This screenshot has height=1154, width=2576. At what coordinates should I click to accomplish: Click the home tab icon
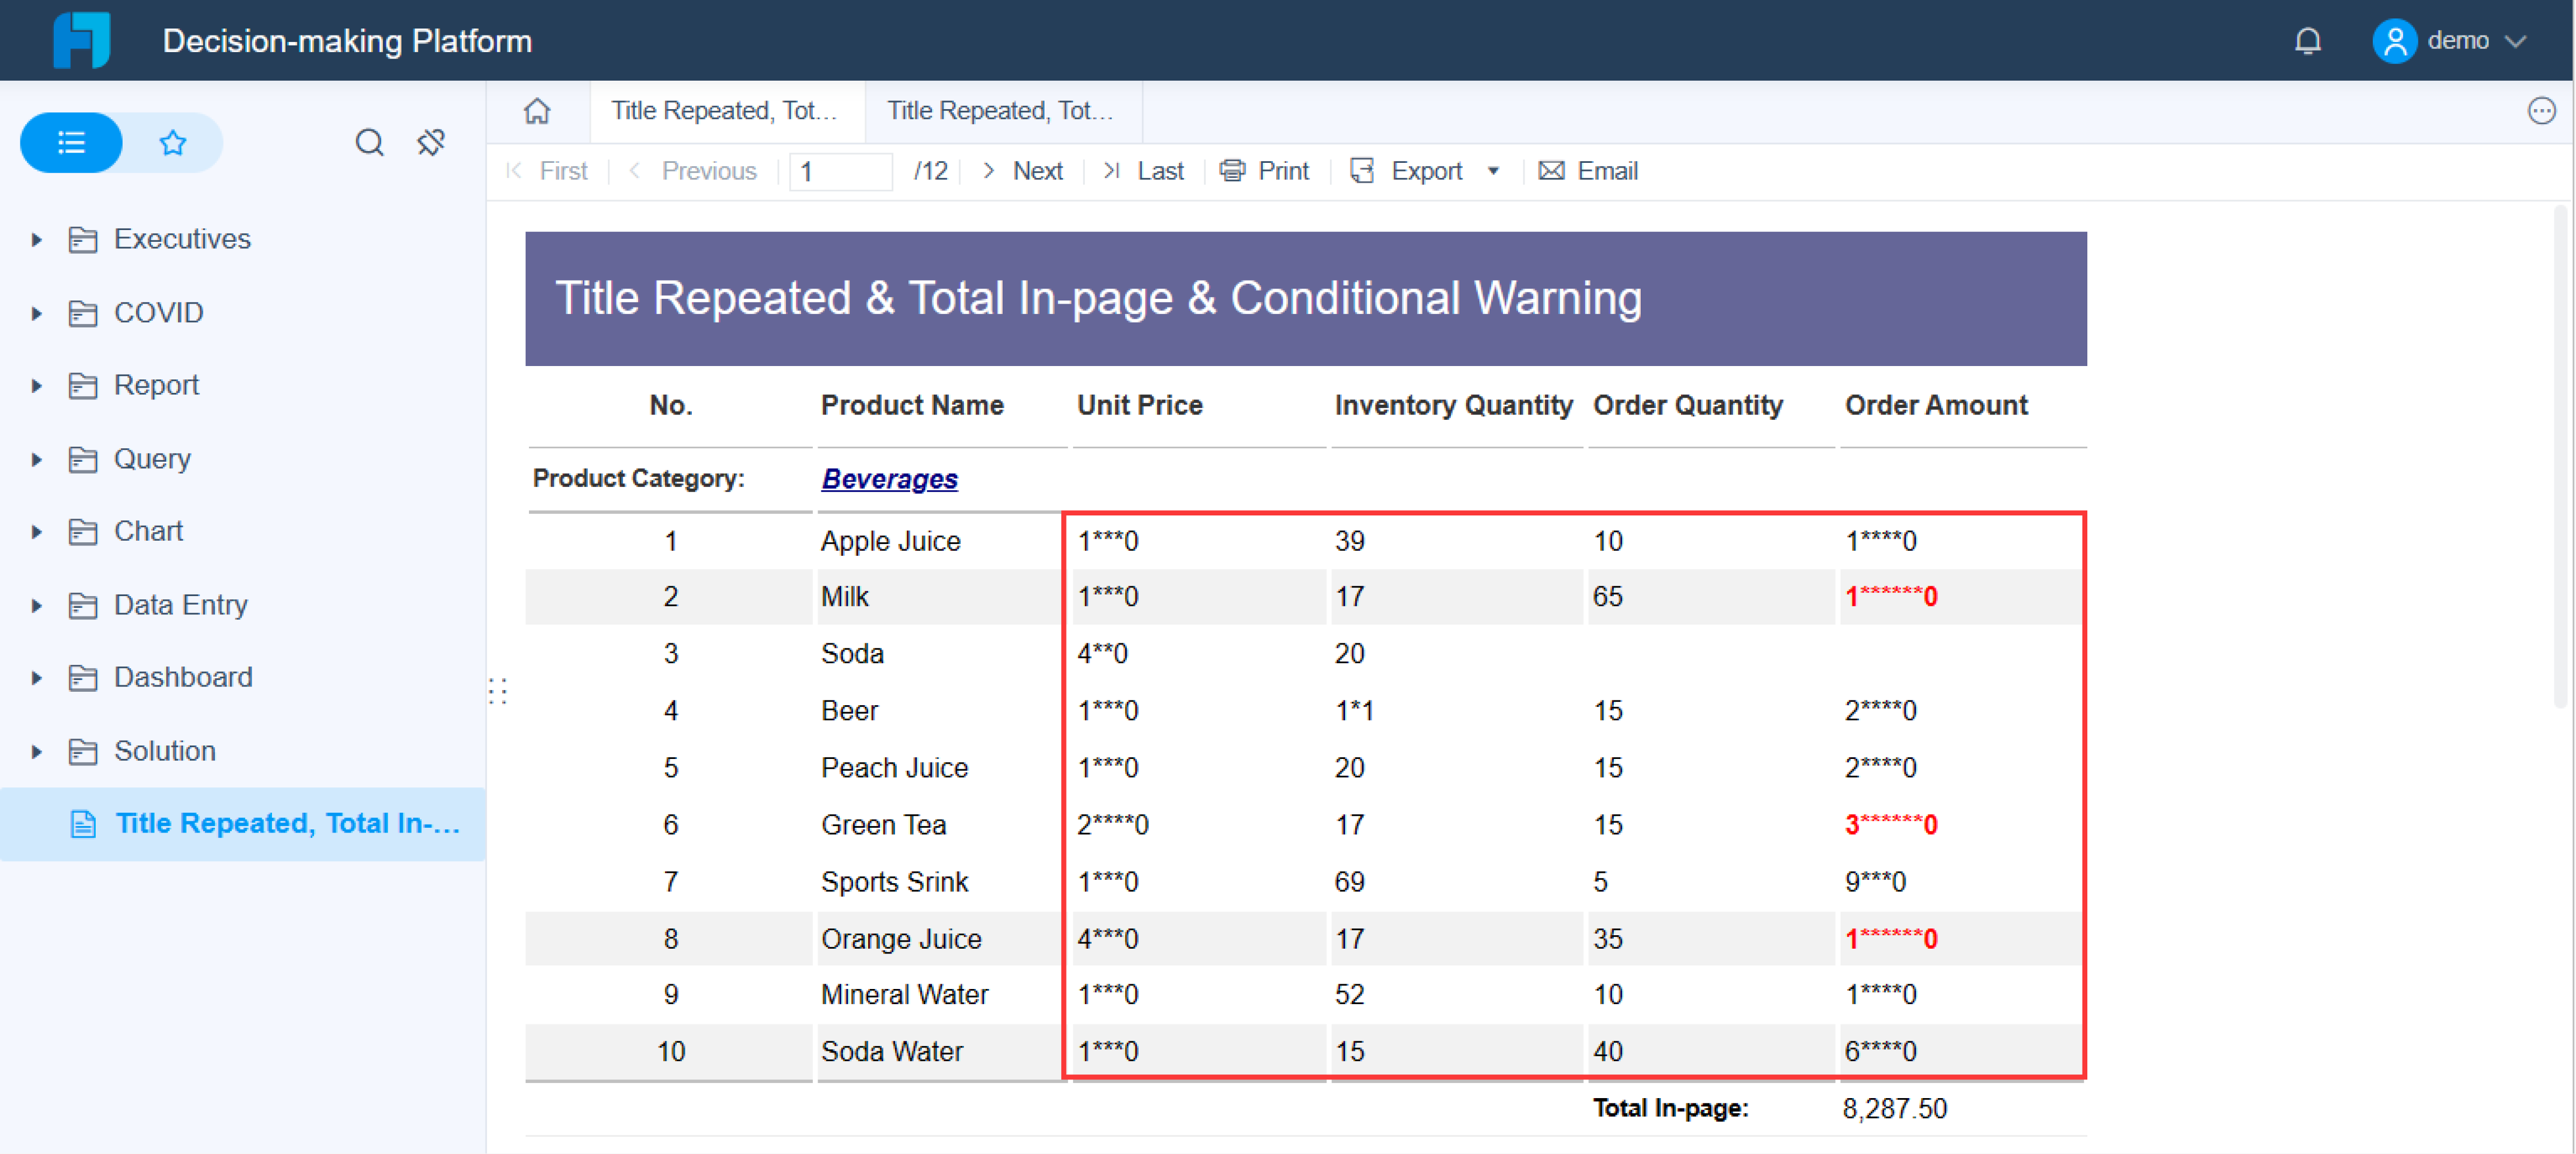pos(537,111)
